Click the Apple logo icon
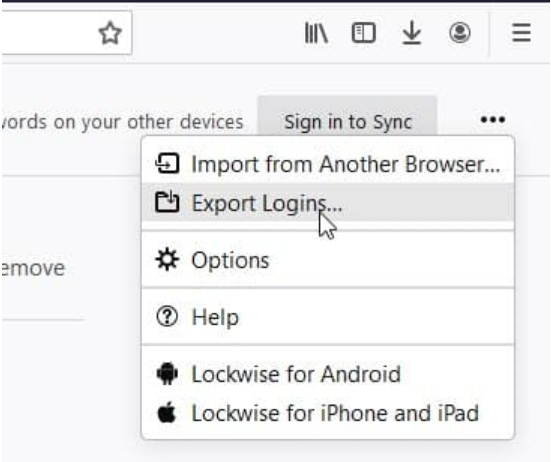The width and height of the screenshot is (551, 462). tap(167, 412)
